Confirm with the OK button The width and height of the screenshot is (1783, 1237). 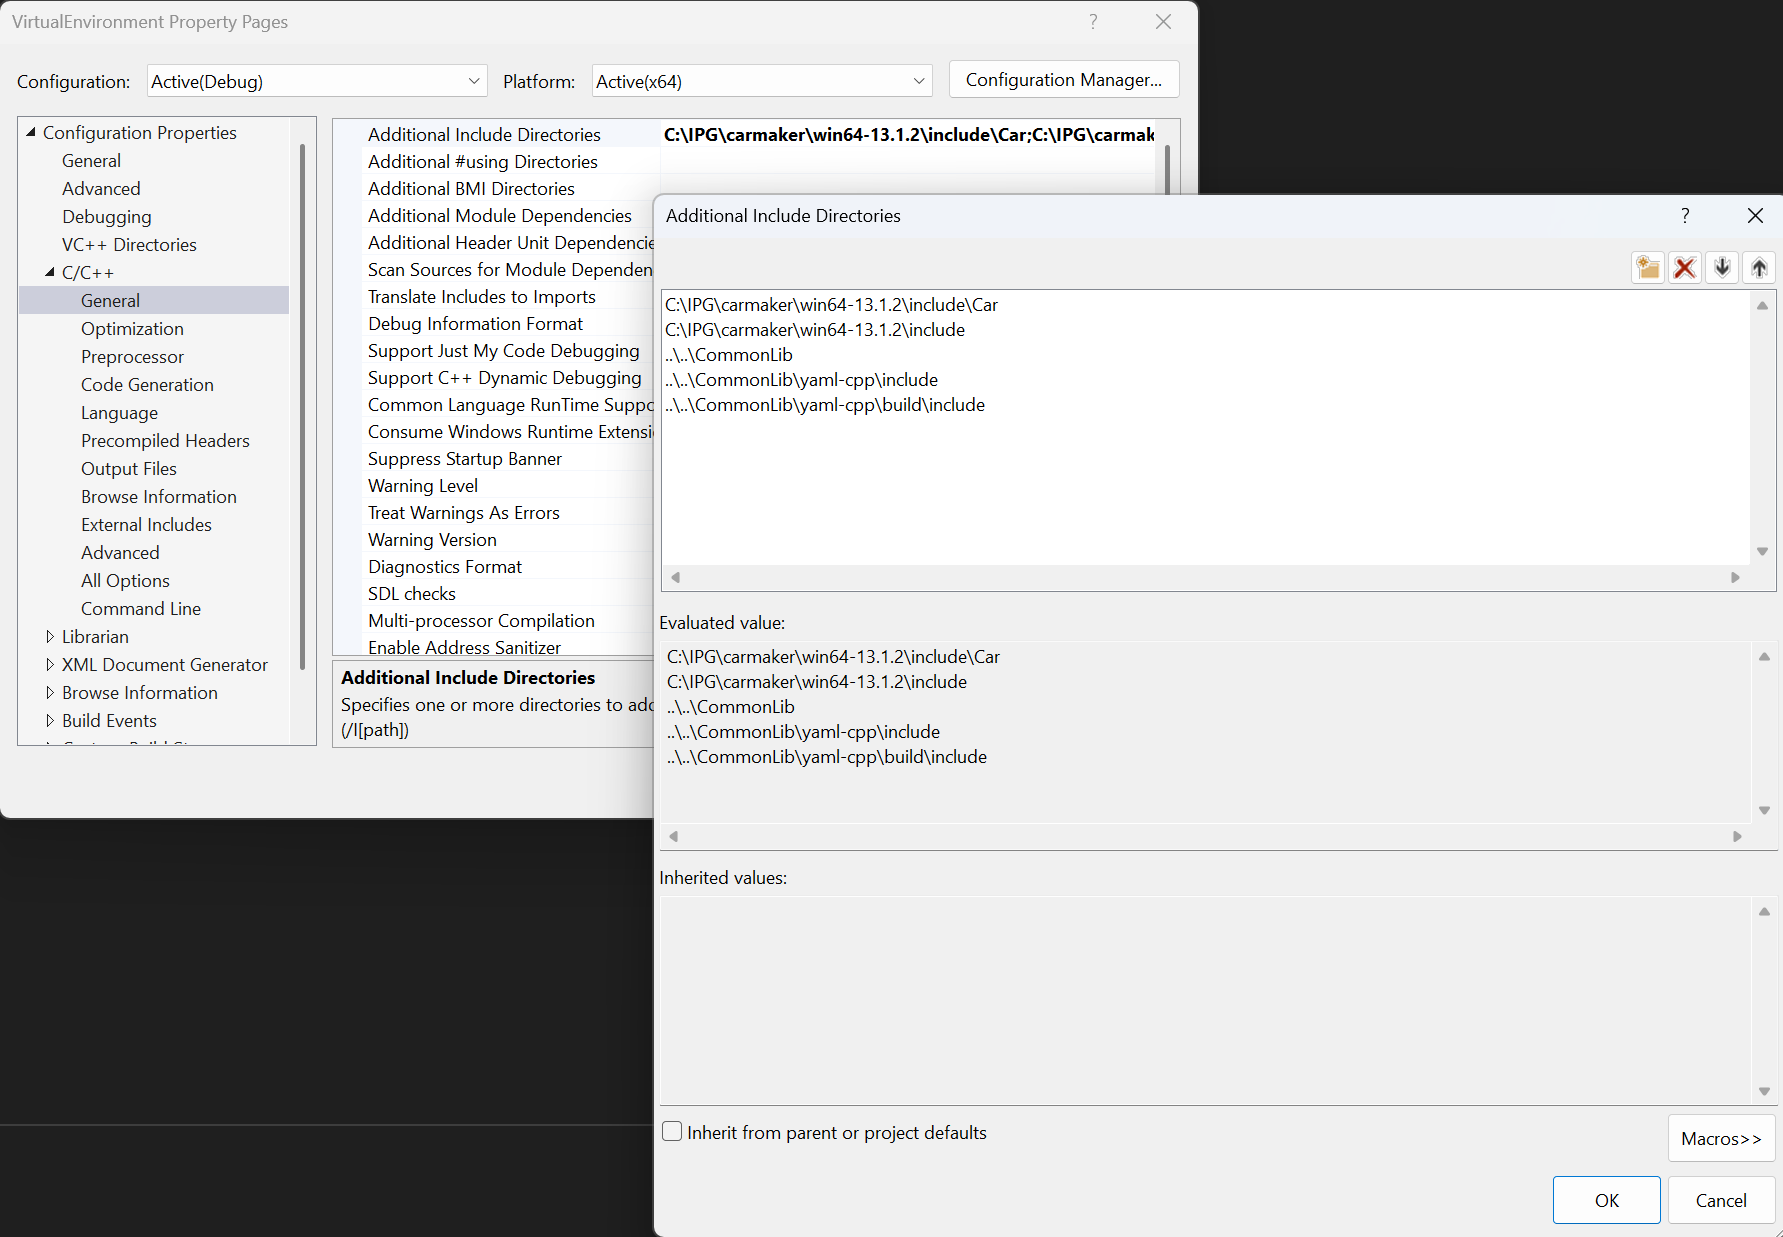click(1606, 1200)
